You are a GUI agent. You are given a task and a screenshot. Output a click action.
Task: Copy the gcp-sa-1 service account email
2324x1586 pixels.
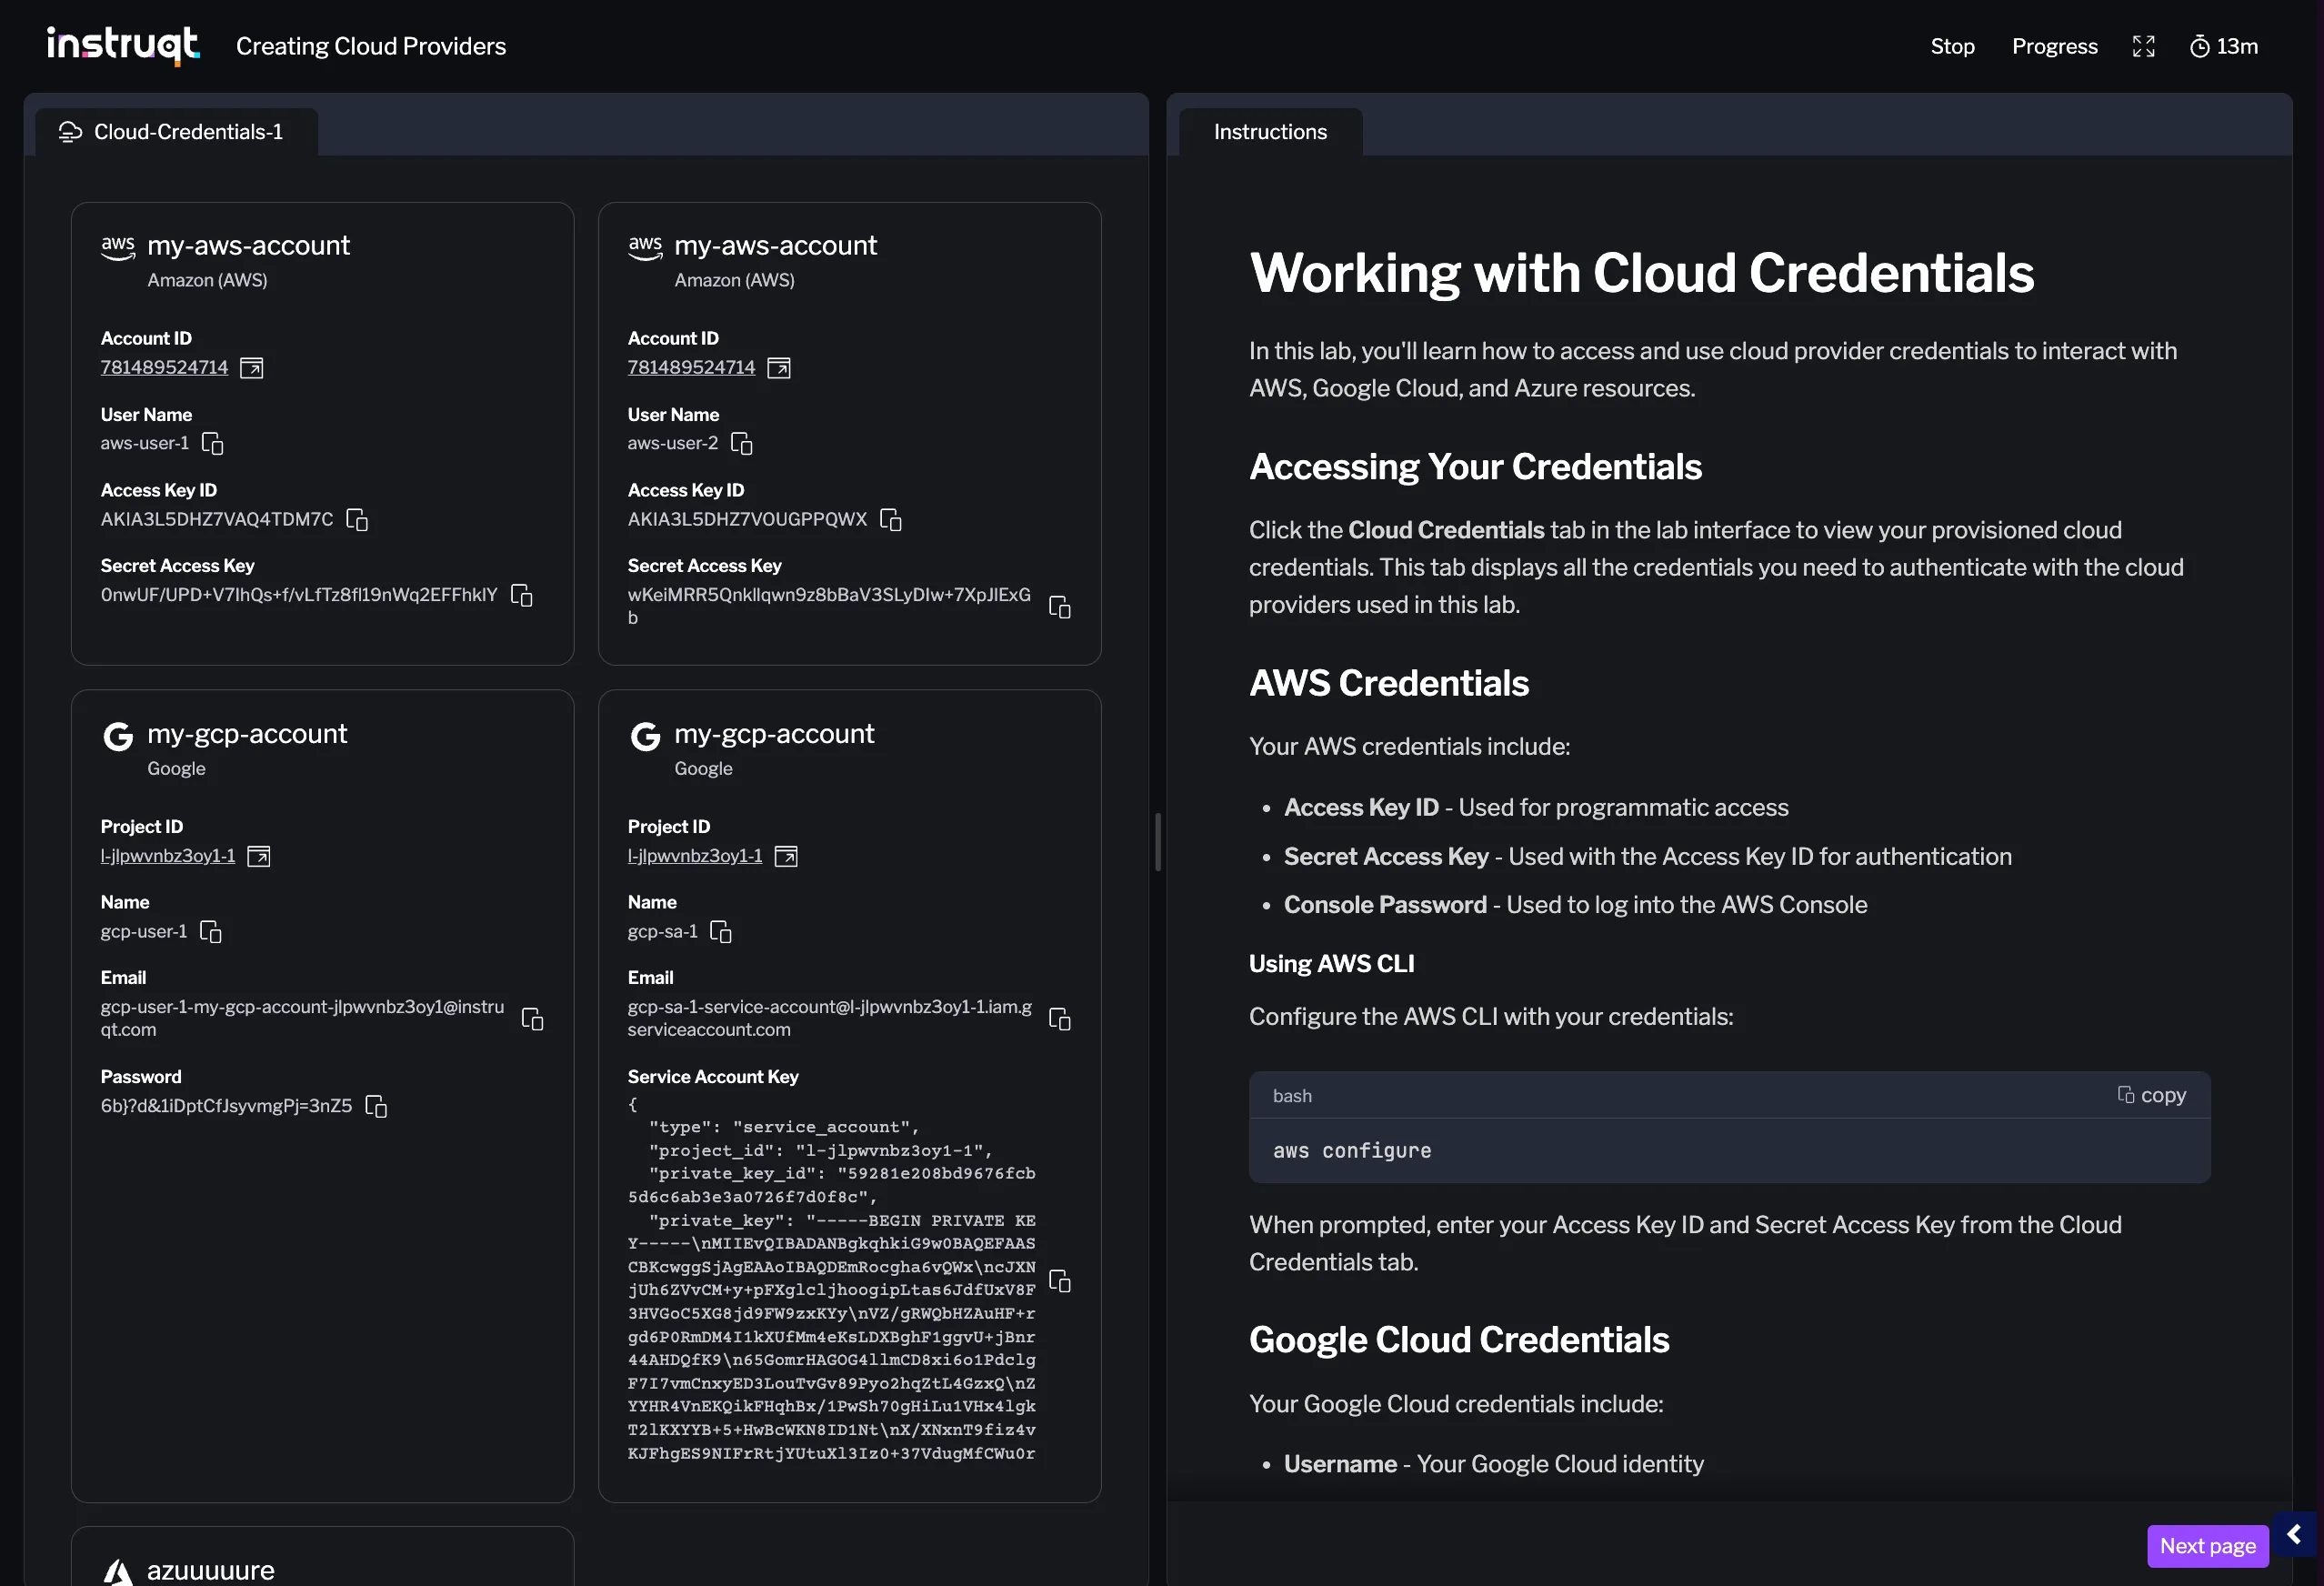click(1059, 1018)
